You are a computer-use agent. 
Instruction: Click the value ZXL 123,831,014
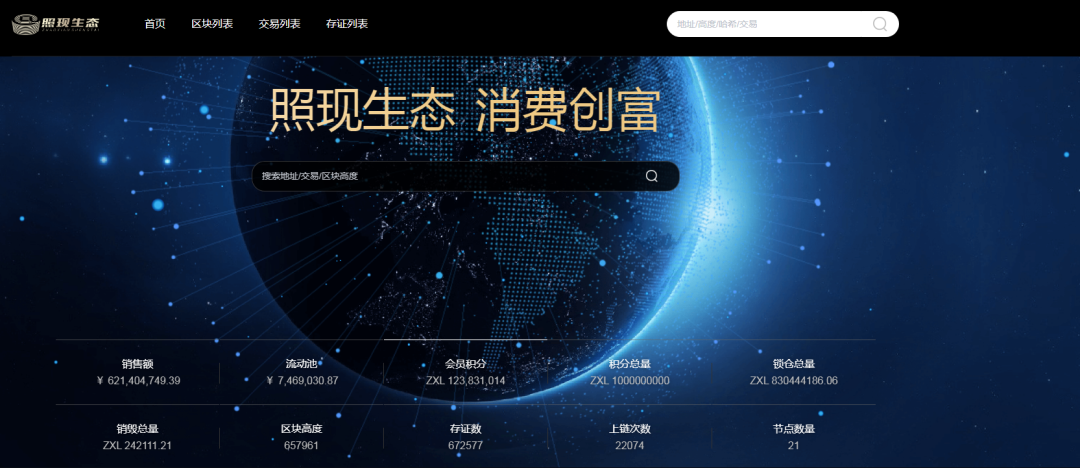pos(466,380)
